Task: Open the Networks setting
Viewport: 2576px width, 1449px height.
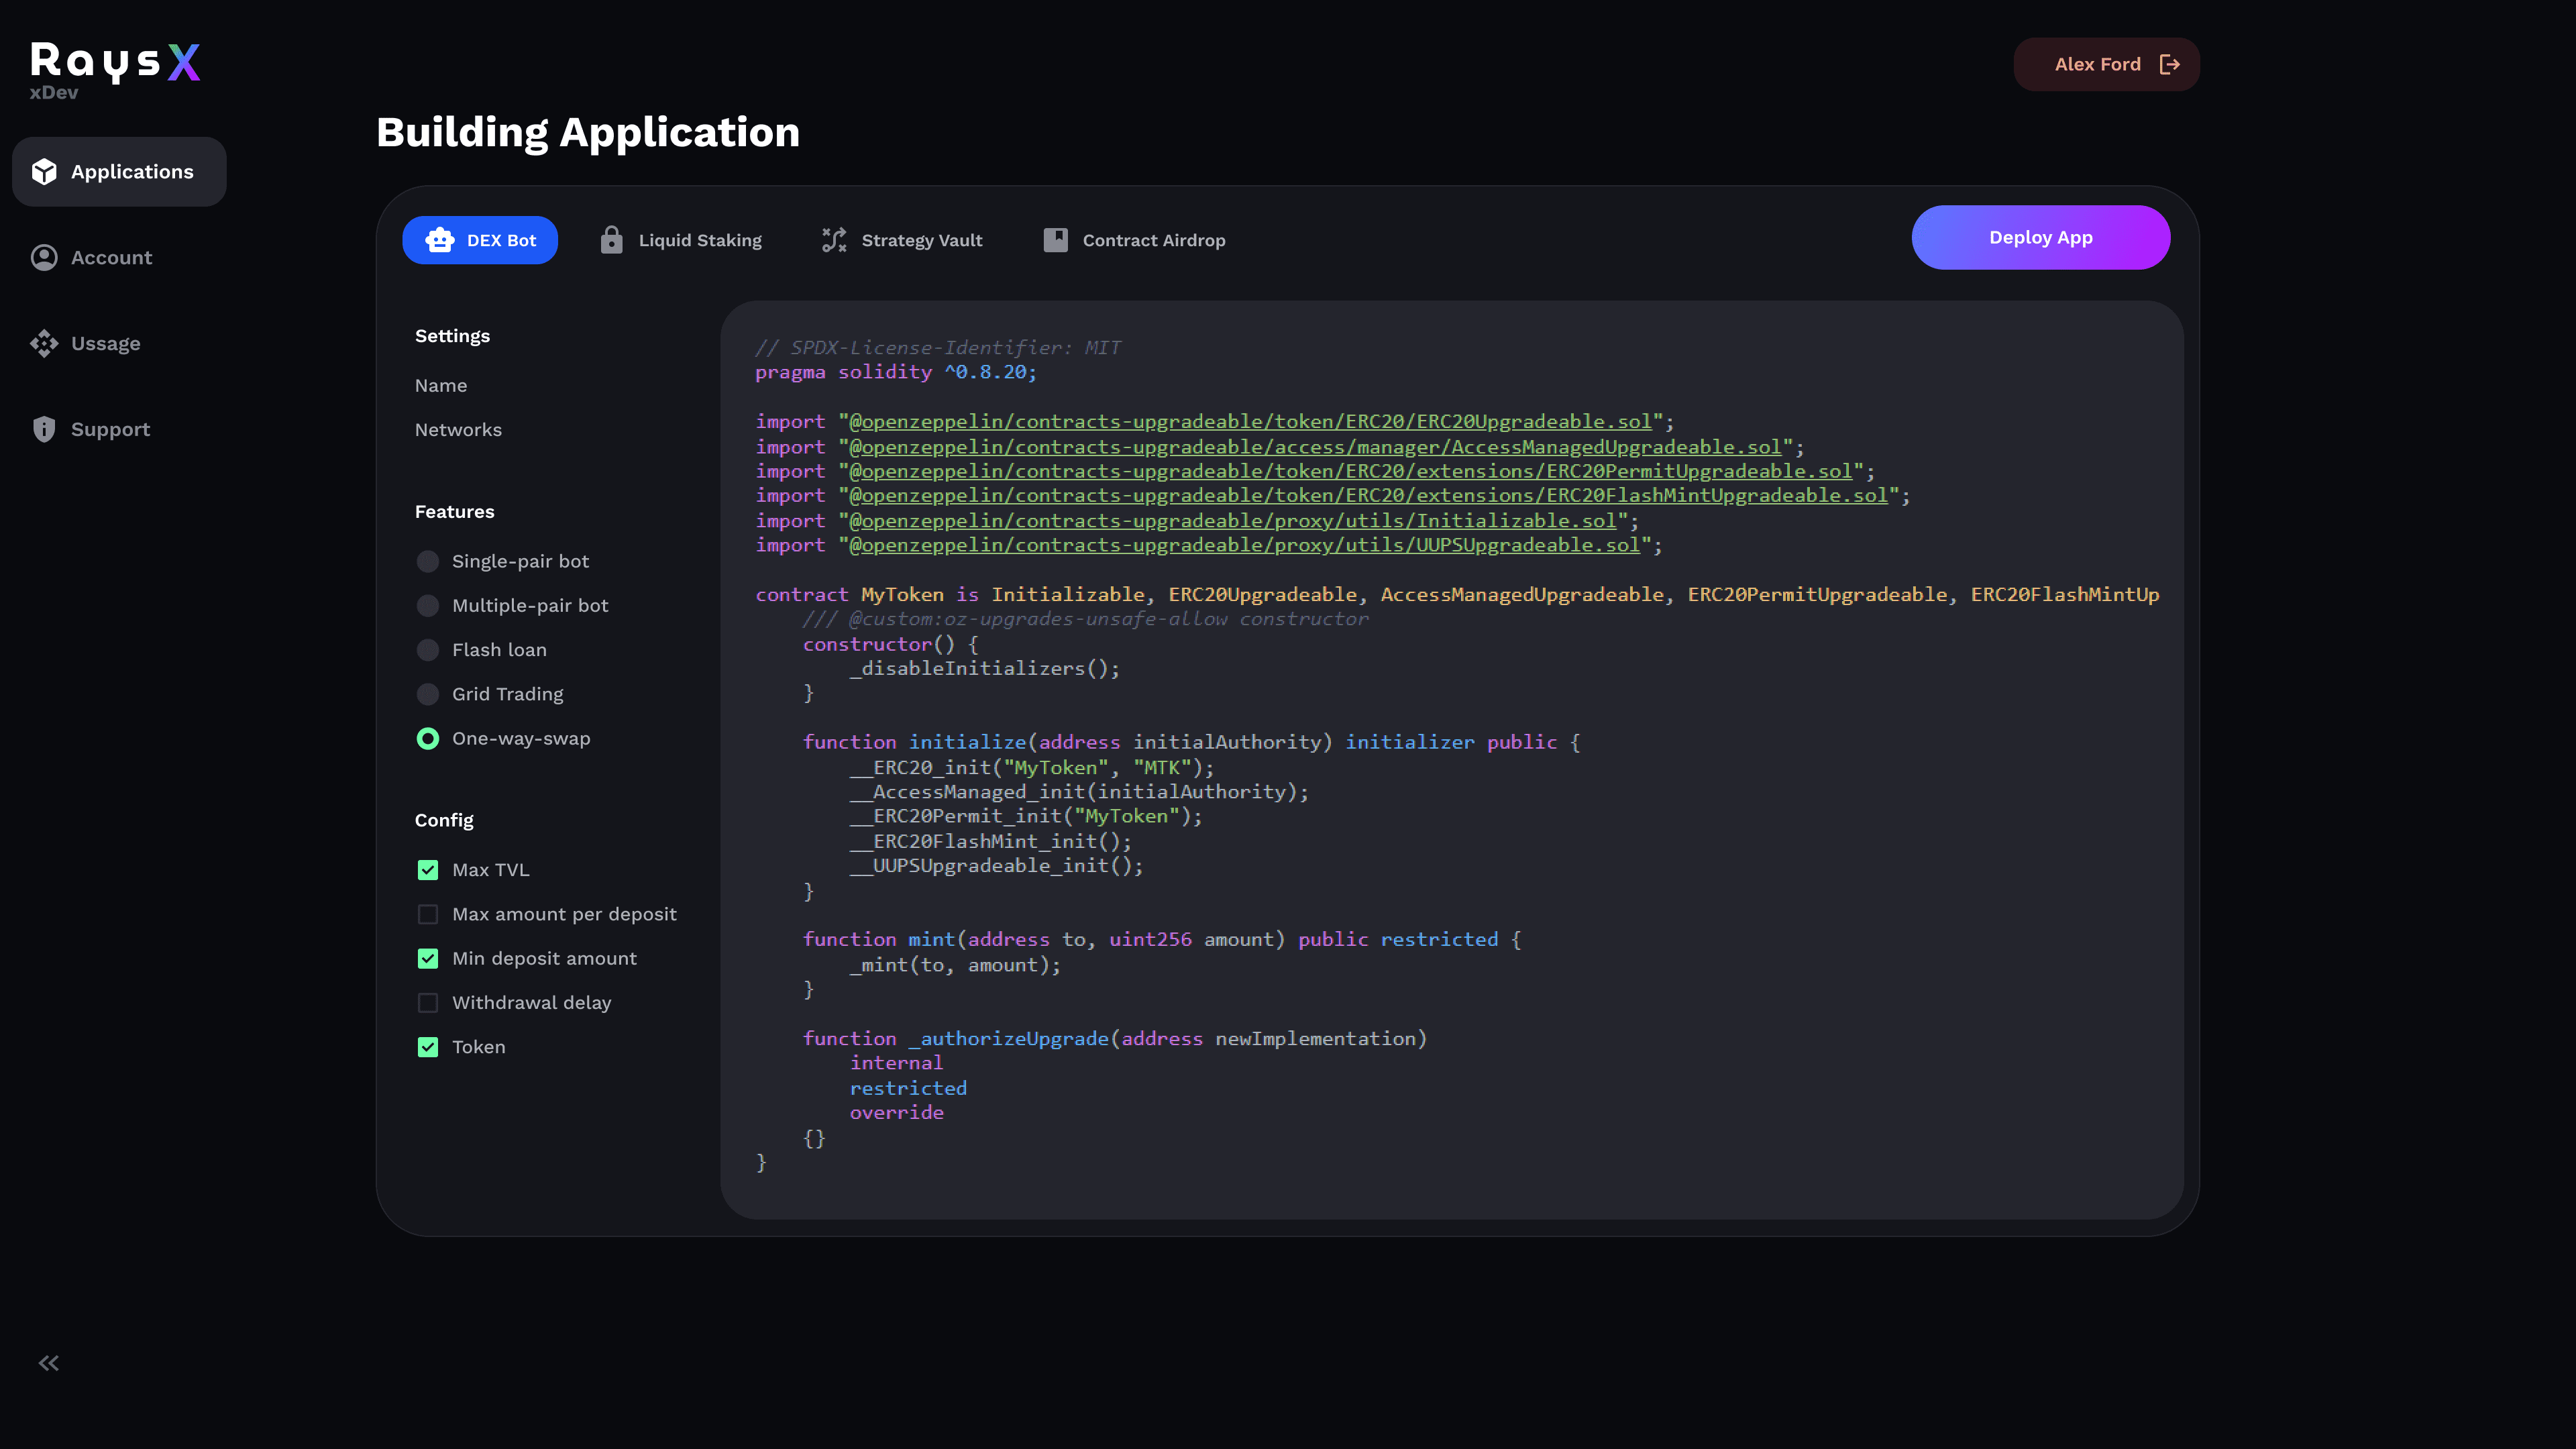Action: tap(458, 430)
